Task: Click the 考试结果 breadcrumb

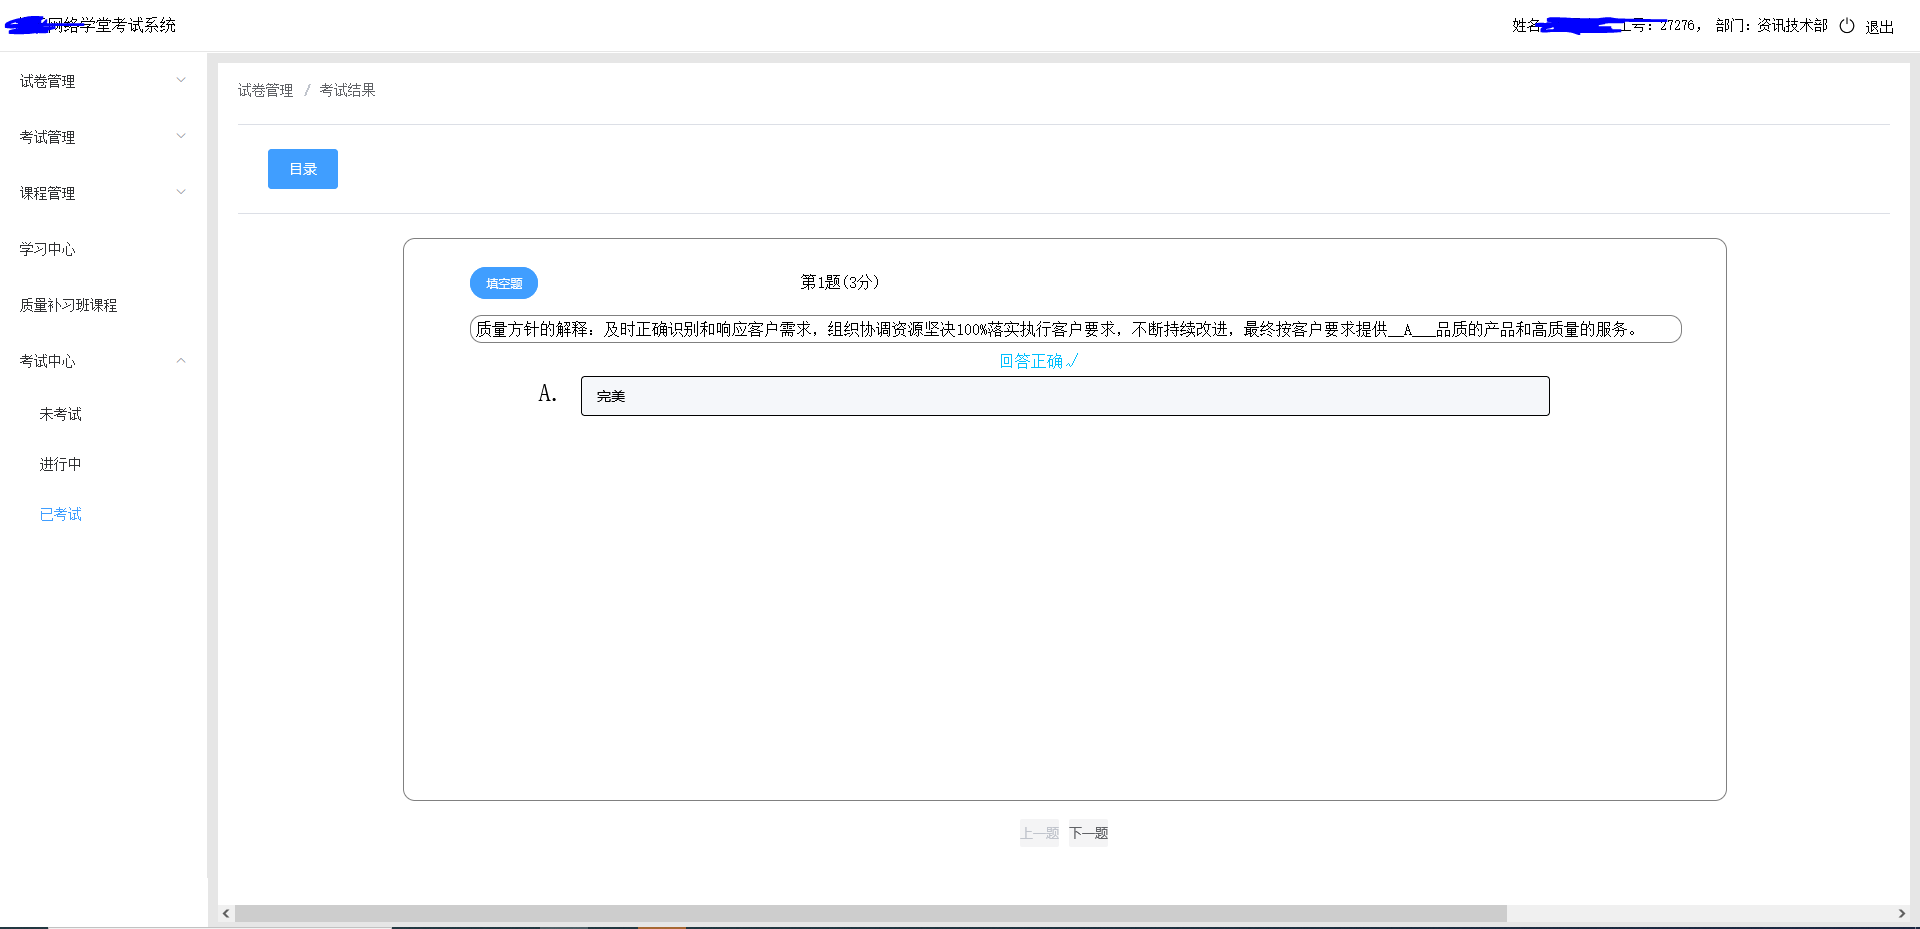Action: pos(347,90)
